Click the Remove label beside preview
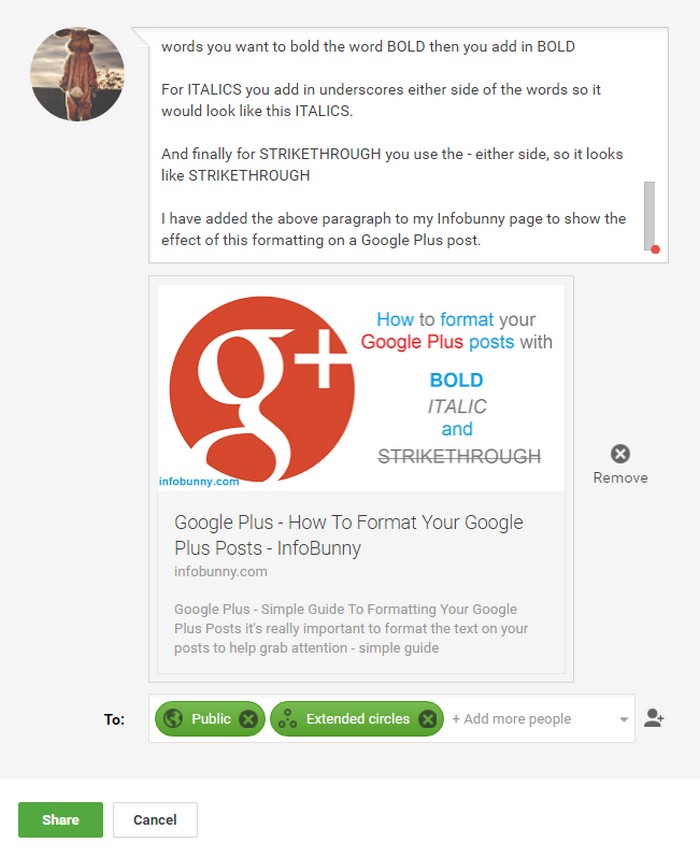Image resolution: width=700 pixels, height=858 pixels. [x=620, y=478]
